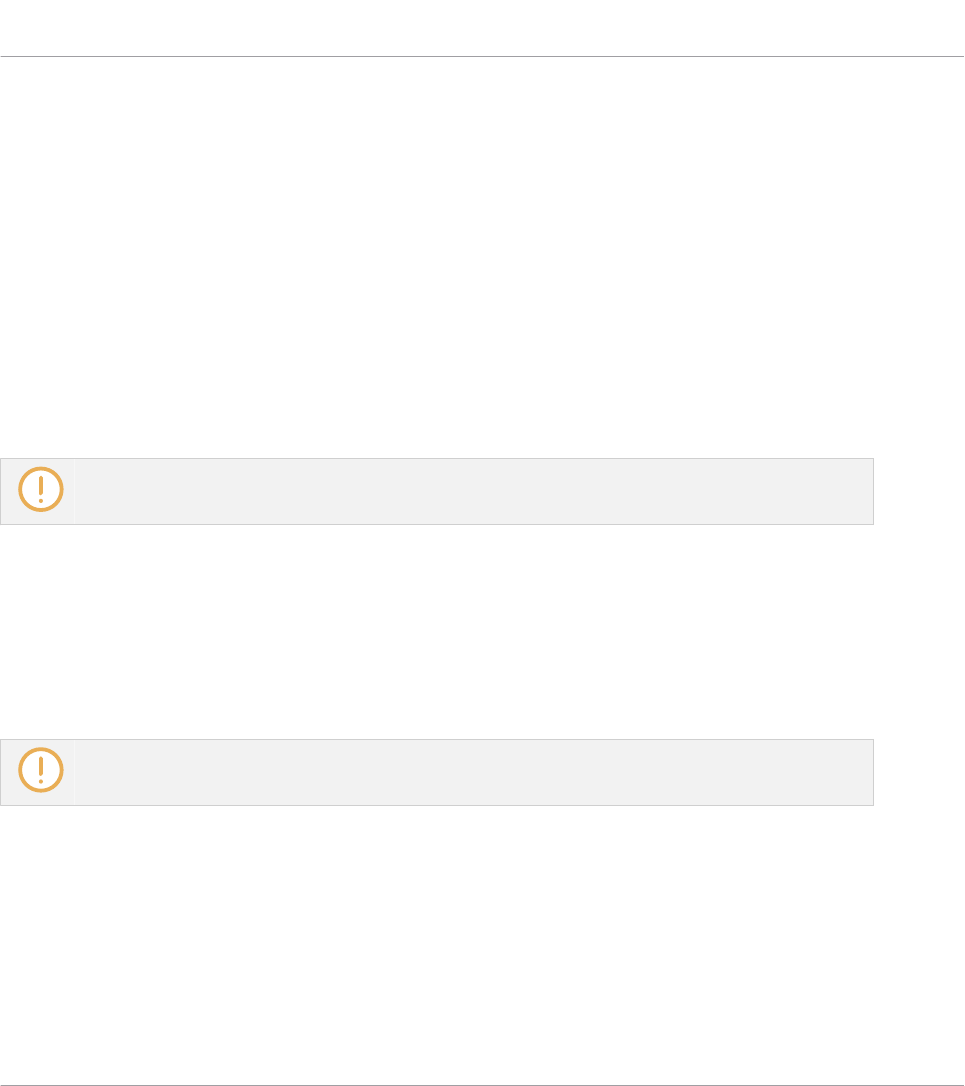The width and height of the screenshot is (965, 1086).
Task: Click the blank page area between both notes
Action: [x=482, y=632]
